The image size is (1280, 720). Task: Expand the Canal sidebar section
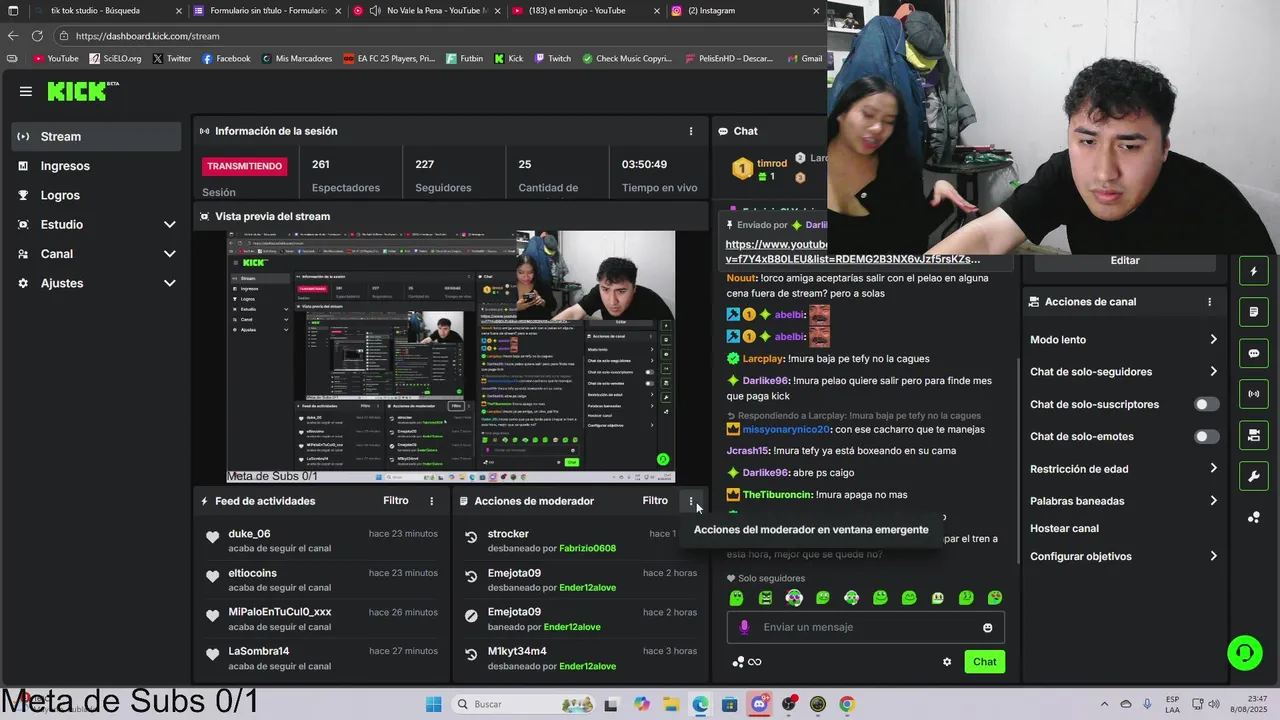(97, 254)
